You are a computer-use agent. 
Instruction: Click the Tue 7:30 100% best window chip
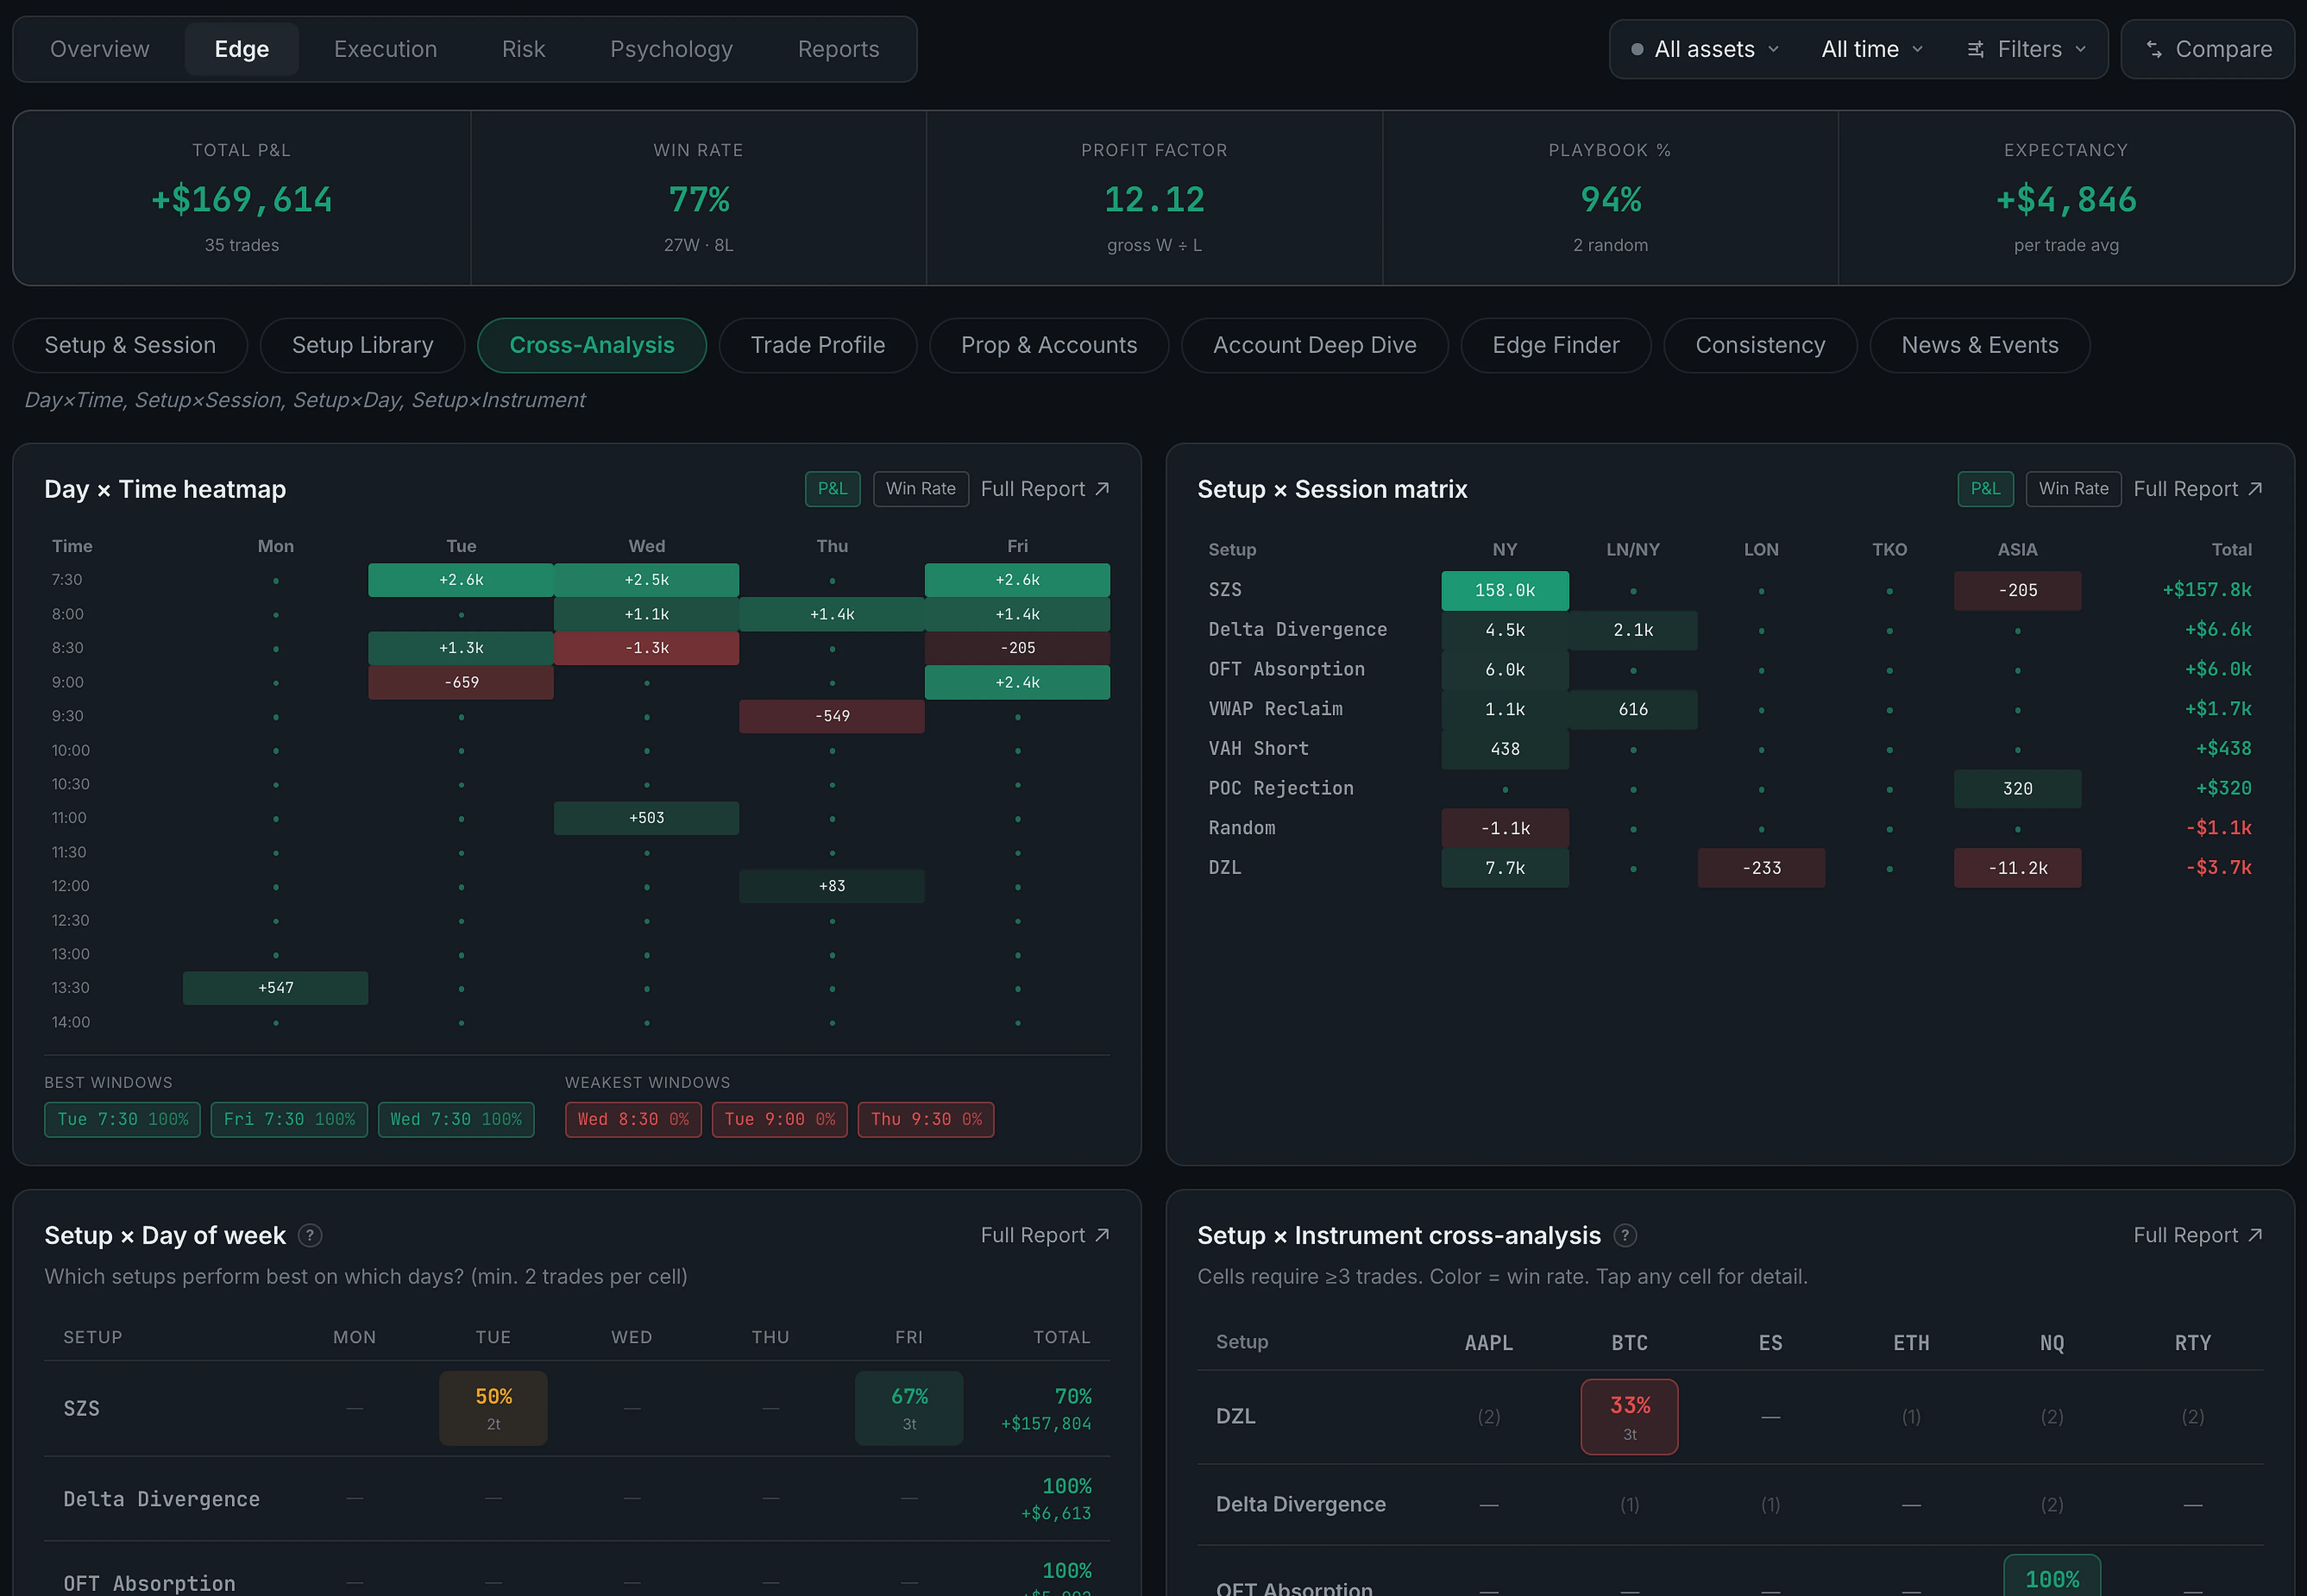[122, 1119]
